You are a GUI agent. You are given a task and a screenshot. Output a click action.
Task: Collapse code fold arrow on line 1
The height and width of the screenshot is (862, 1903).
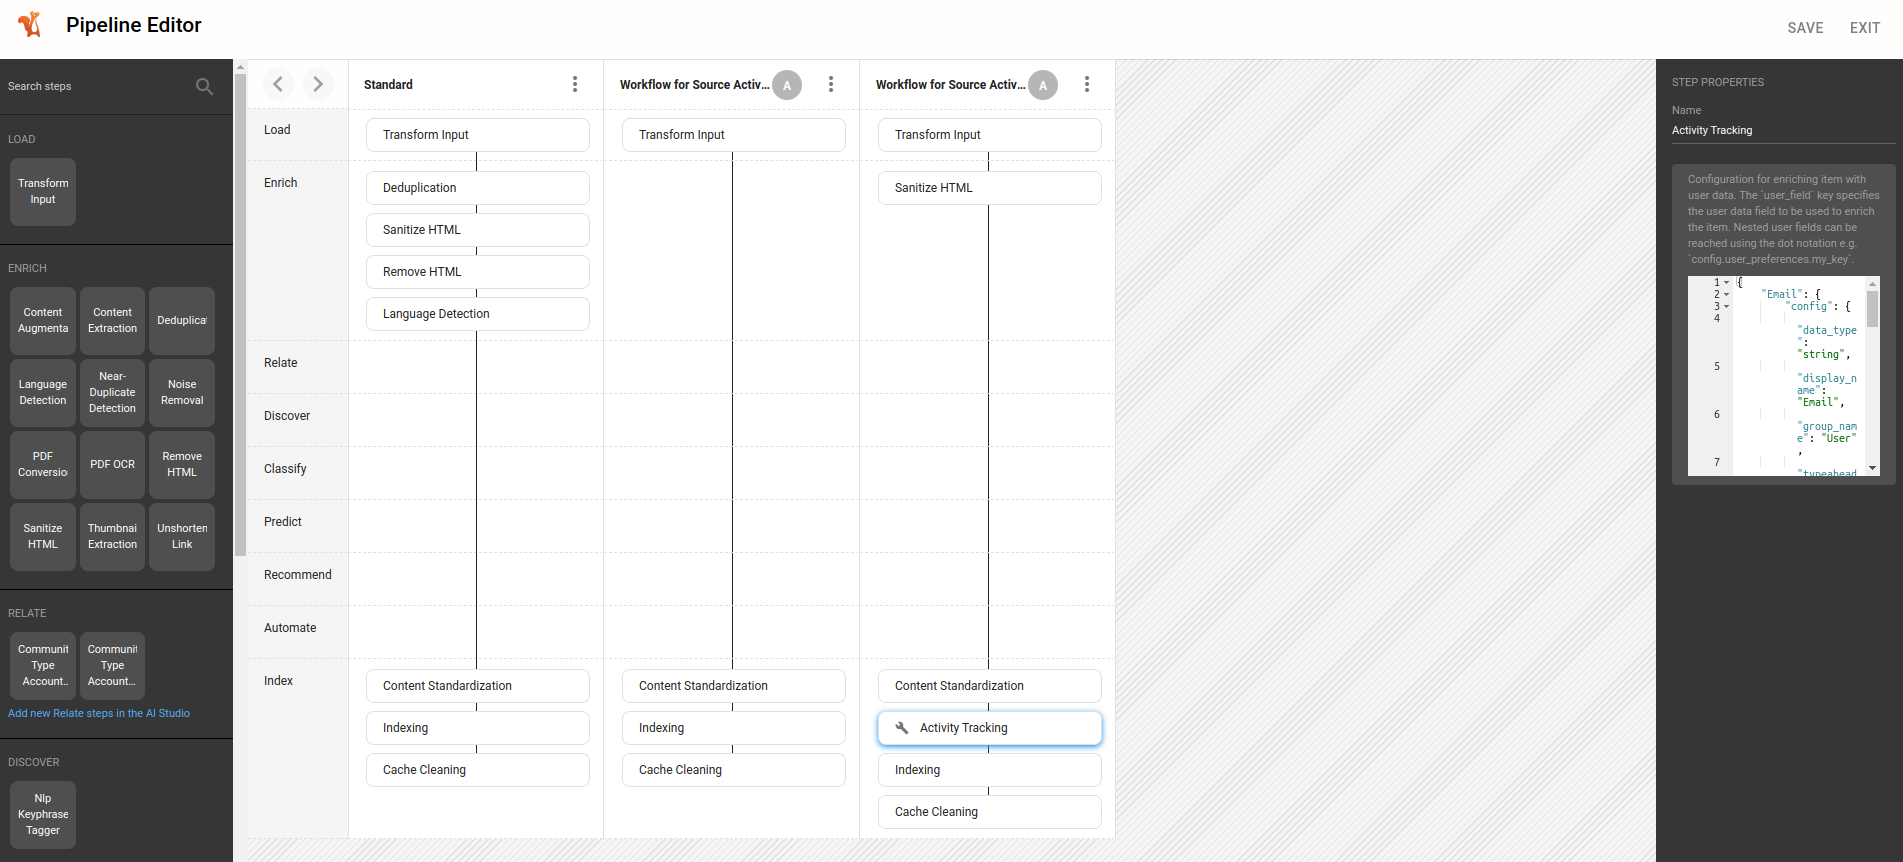point(1726,283)
